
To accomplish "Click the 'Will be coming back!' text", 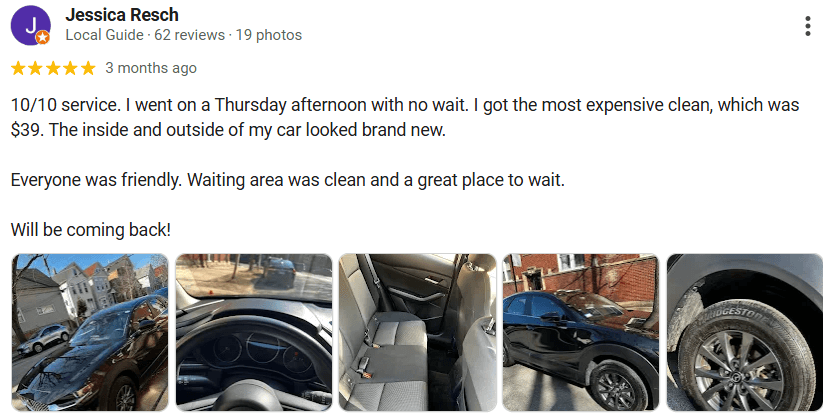I will [91, 230].
